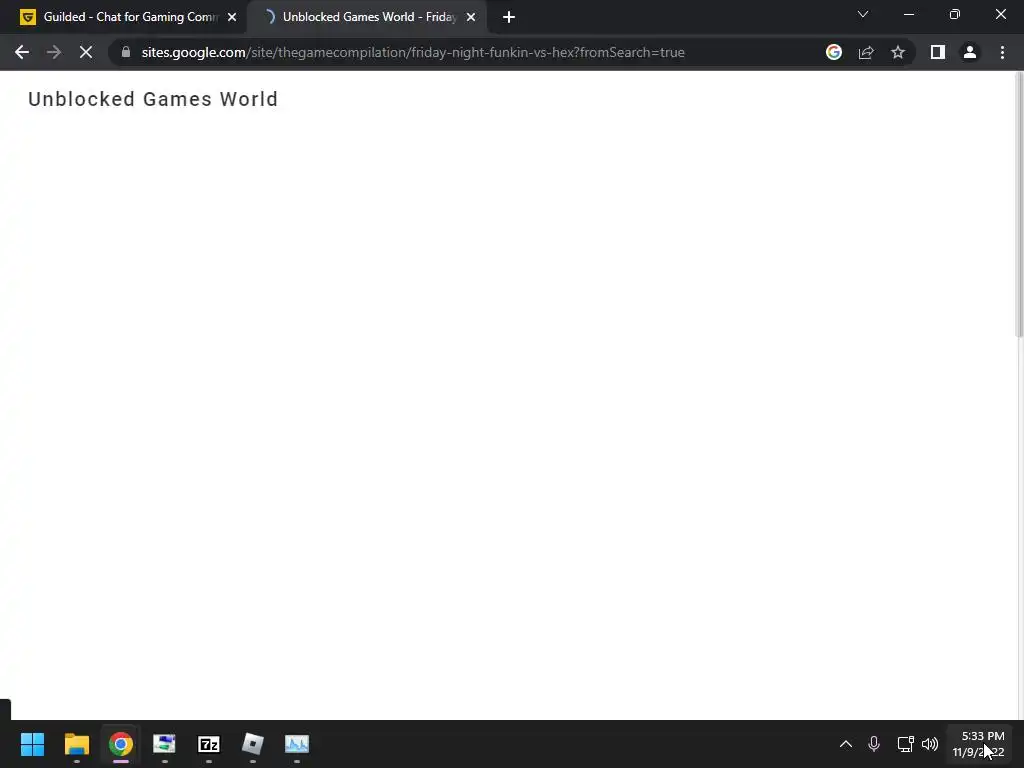Open the clock showing 5:33 PM
1024x768 pixels.
978,744
